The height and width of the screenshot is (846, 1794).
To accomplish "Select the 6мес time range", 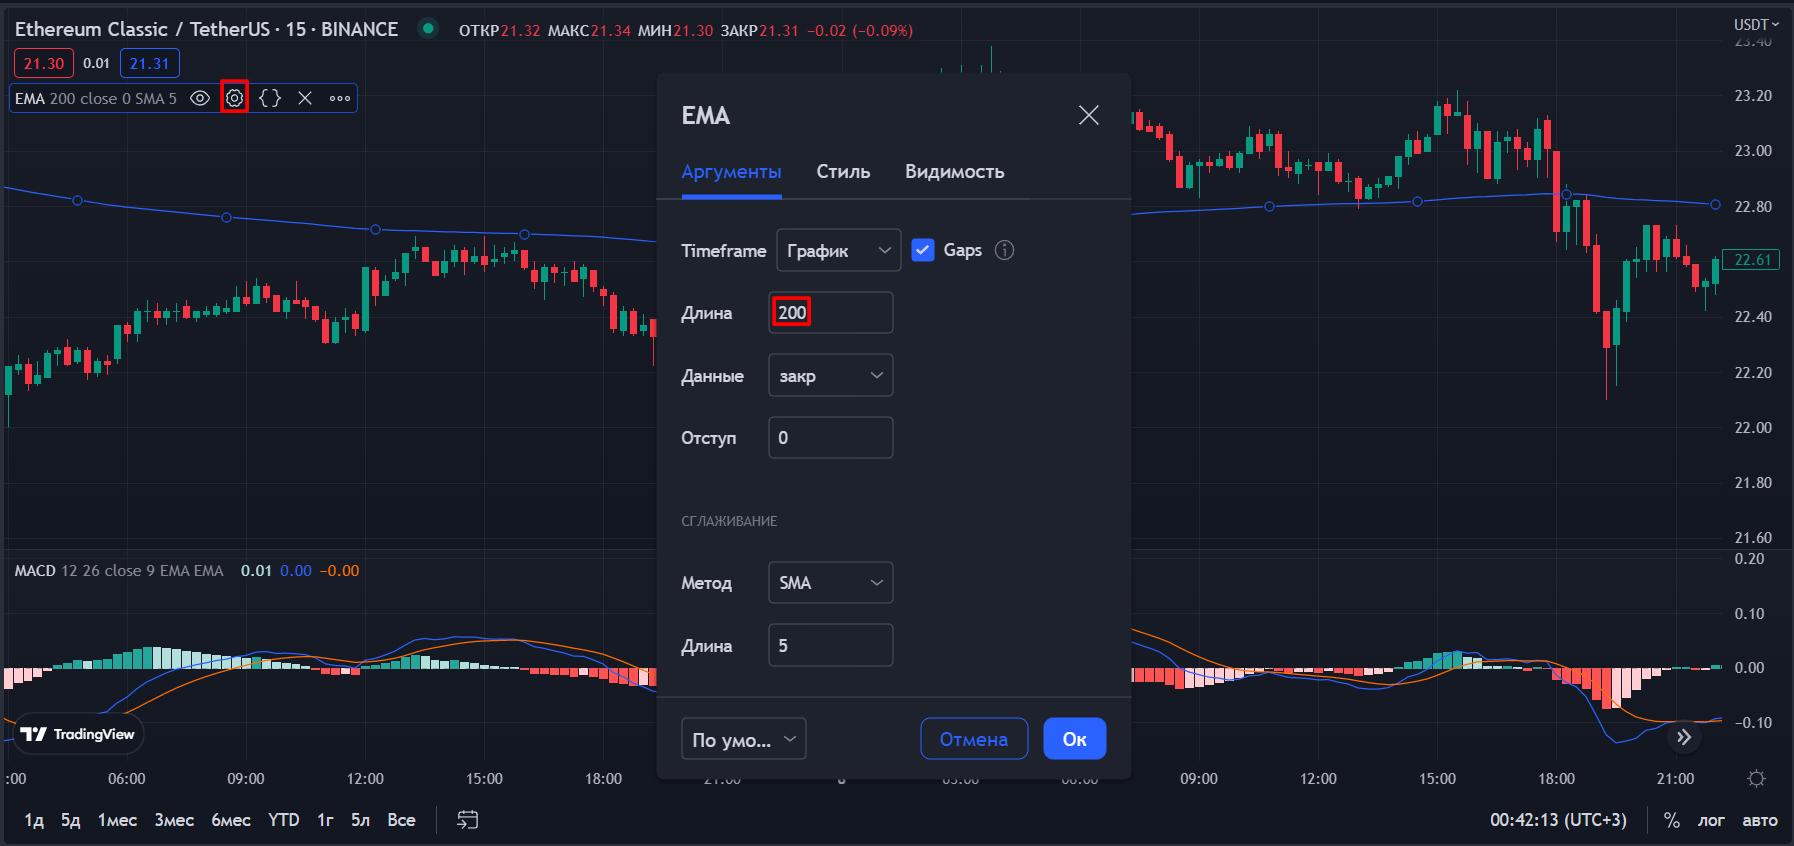I will (x=231, y=820).
